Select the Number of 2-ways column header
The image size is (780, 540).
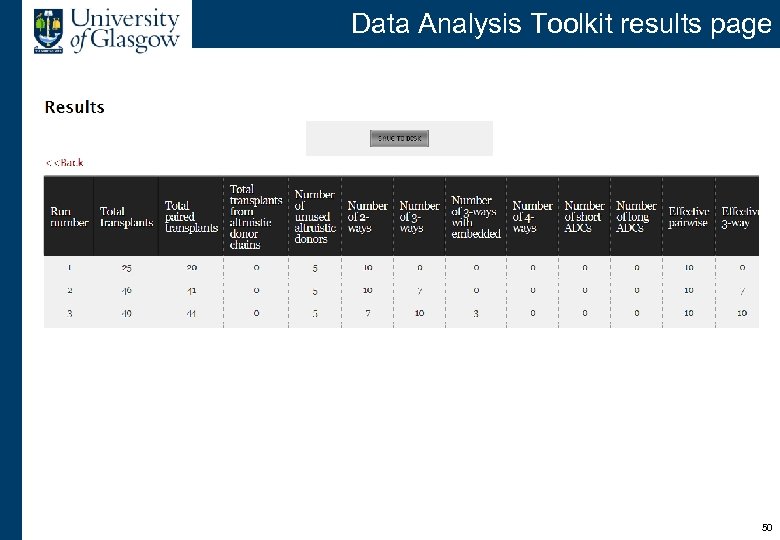coord(367,217)
